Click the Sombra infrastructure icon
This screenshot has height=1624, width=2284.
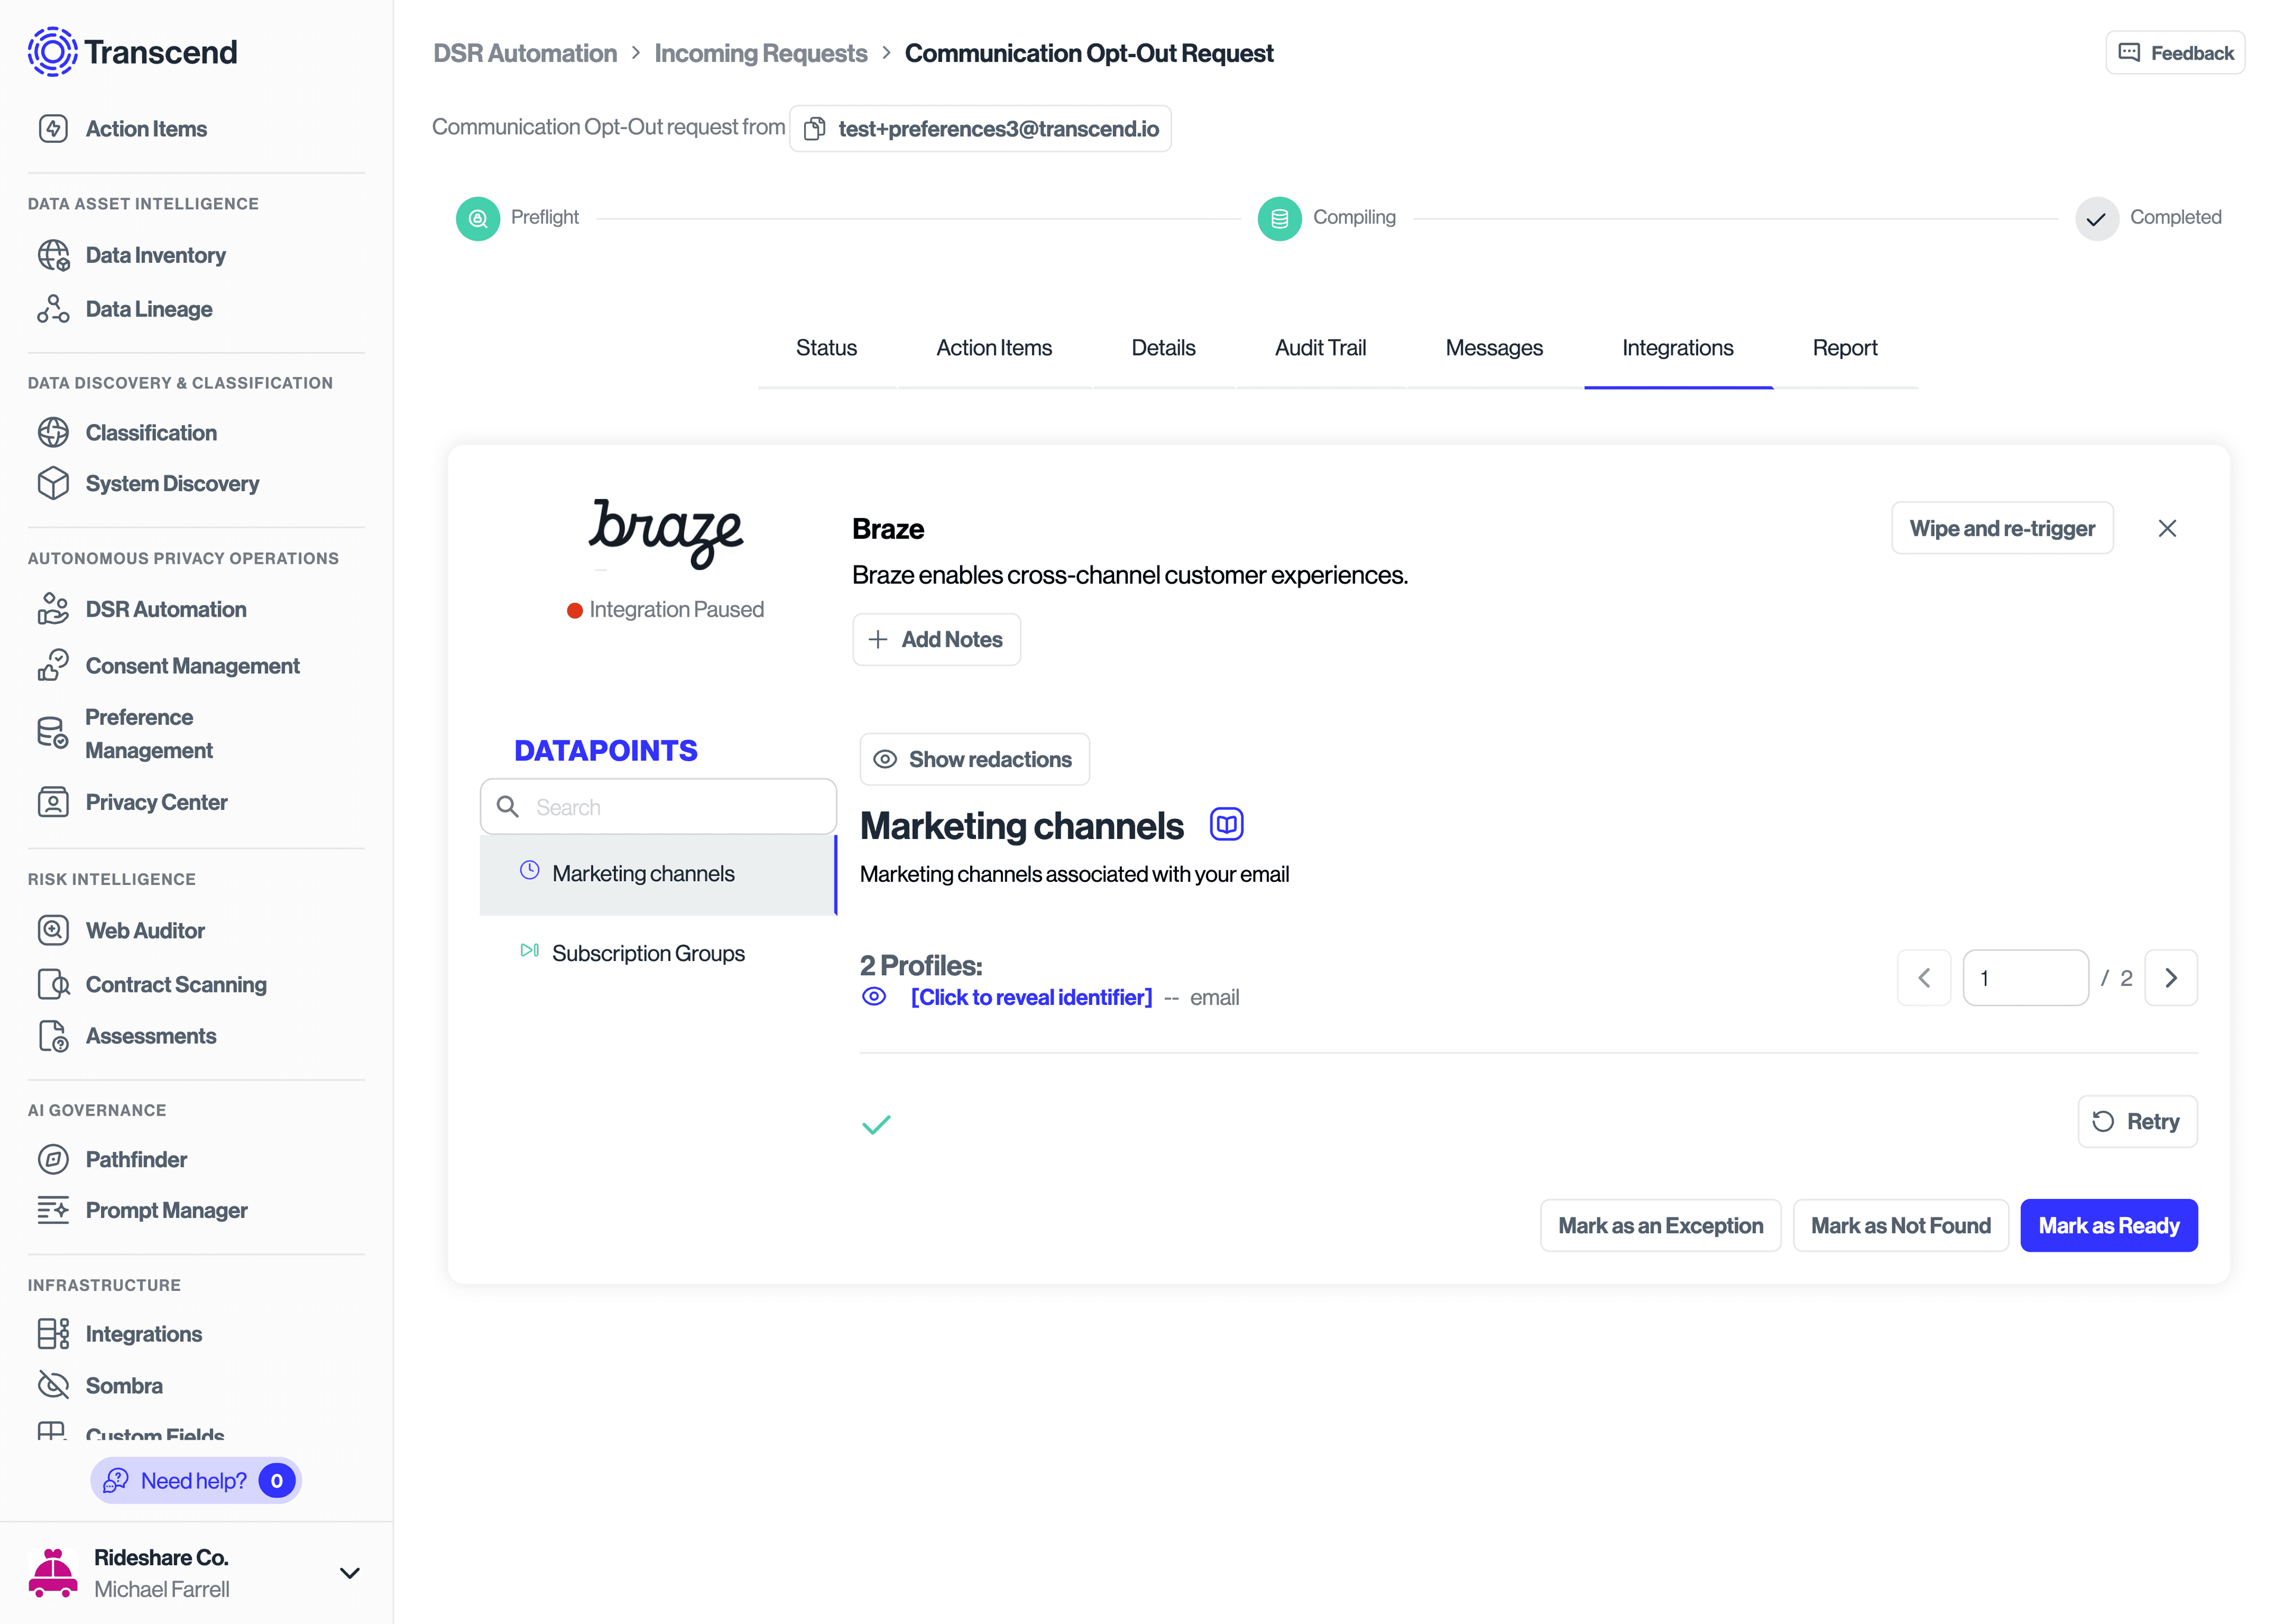[53, 1385]
